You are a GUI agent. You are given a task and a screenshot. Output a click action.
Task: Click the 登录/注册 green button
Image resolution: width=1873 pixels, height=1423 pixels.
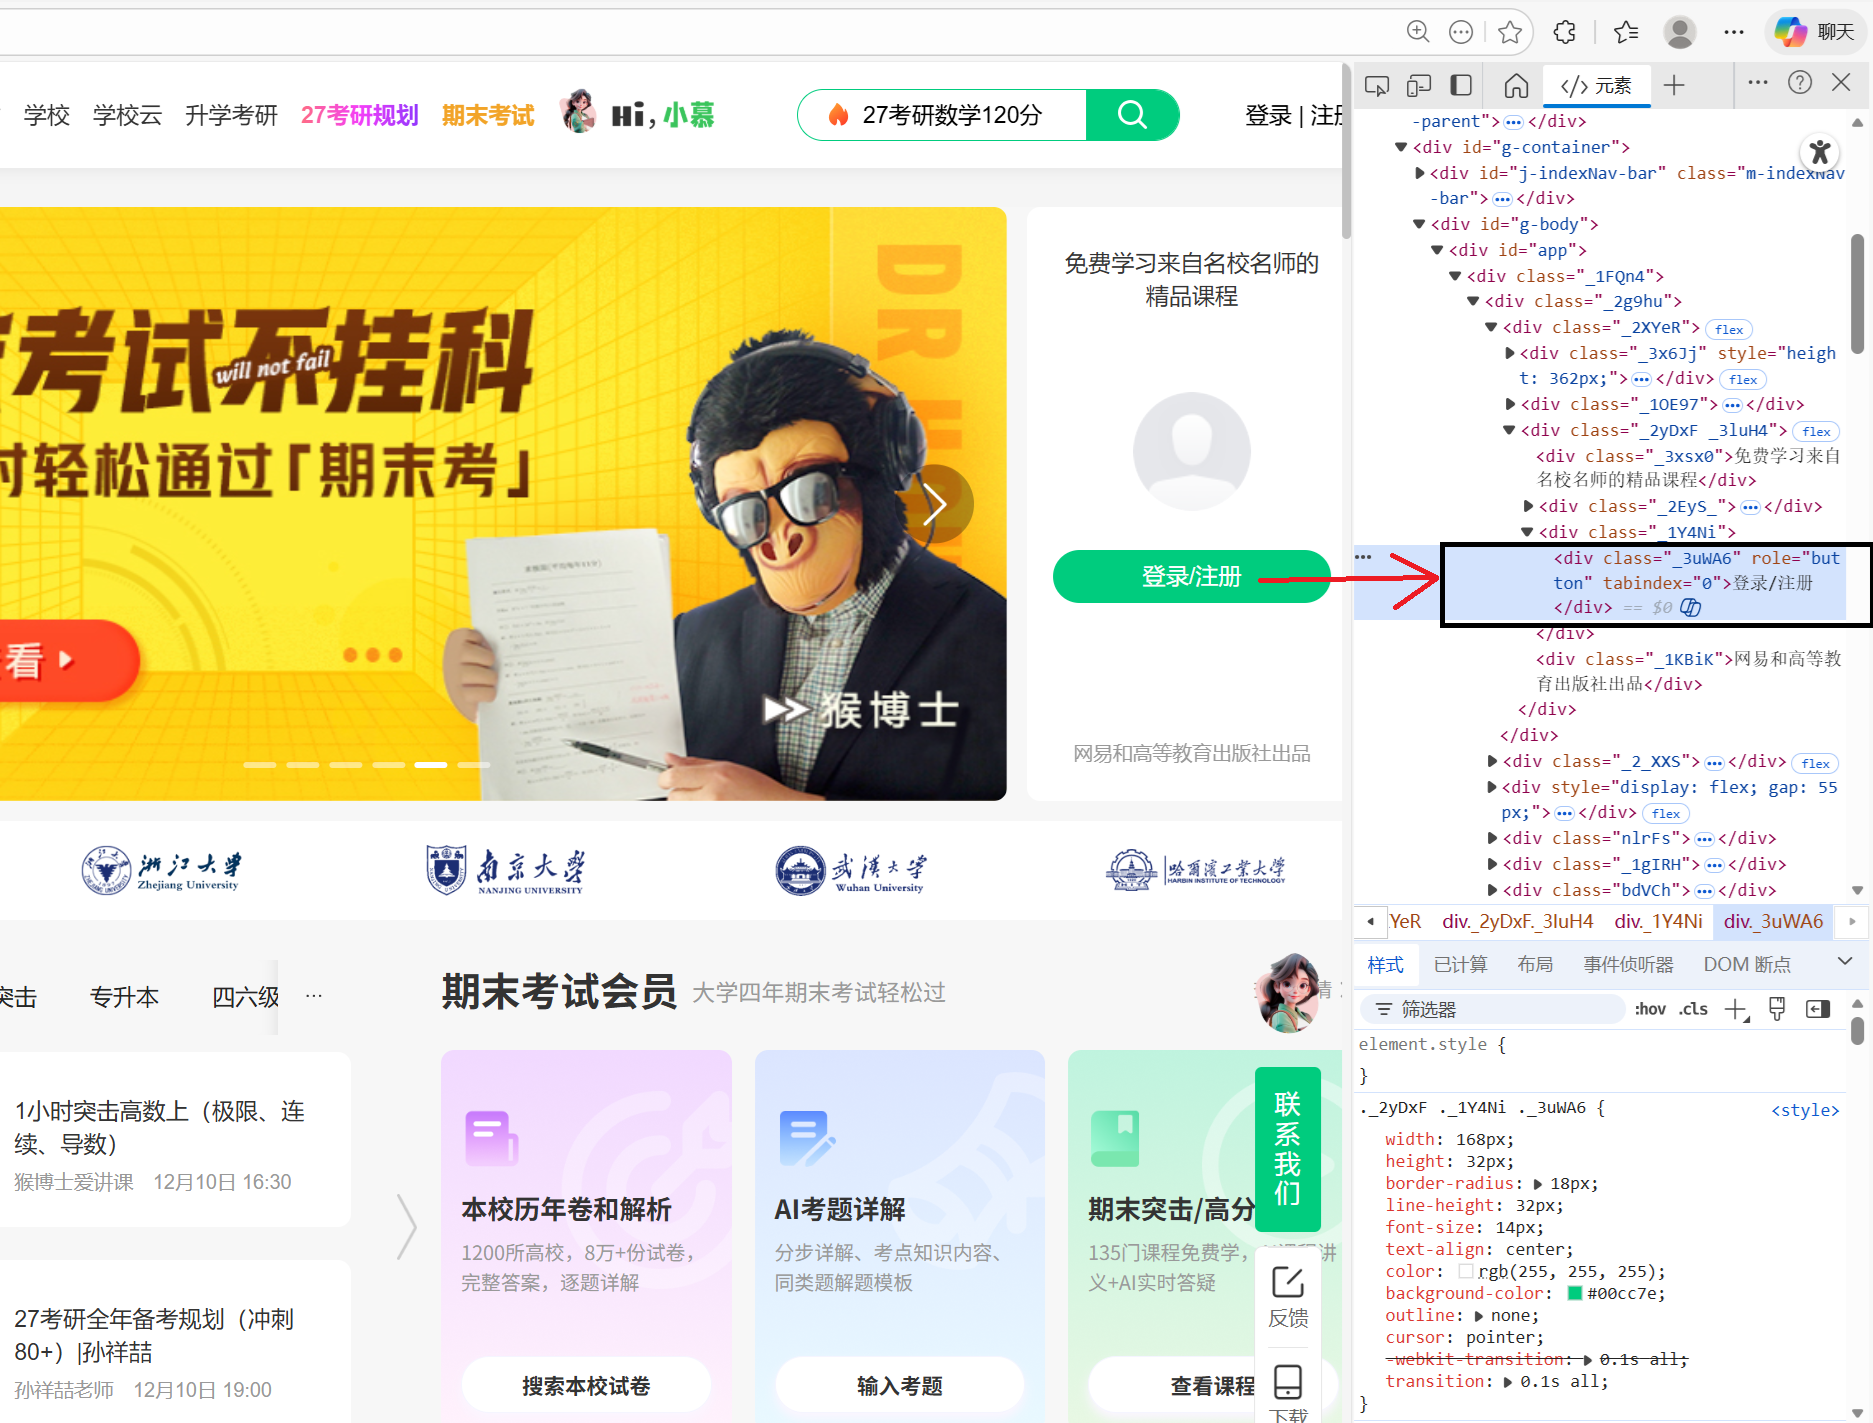click(1190, 576)
